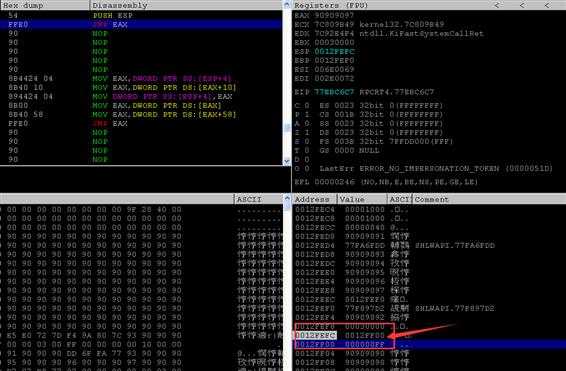The width and height of the screenshot is (566, 371).
Task: Click the P flag row with CS 001B
Action: coord(369,115)
